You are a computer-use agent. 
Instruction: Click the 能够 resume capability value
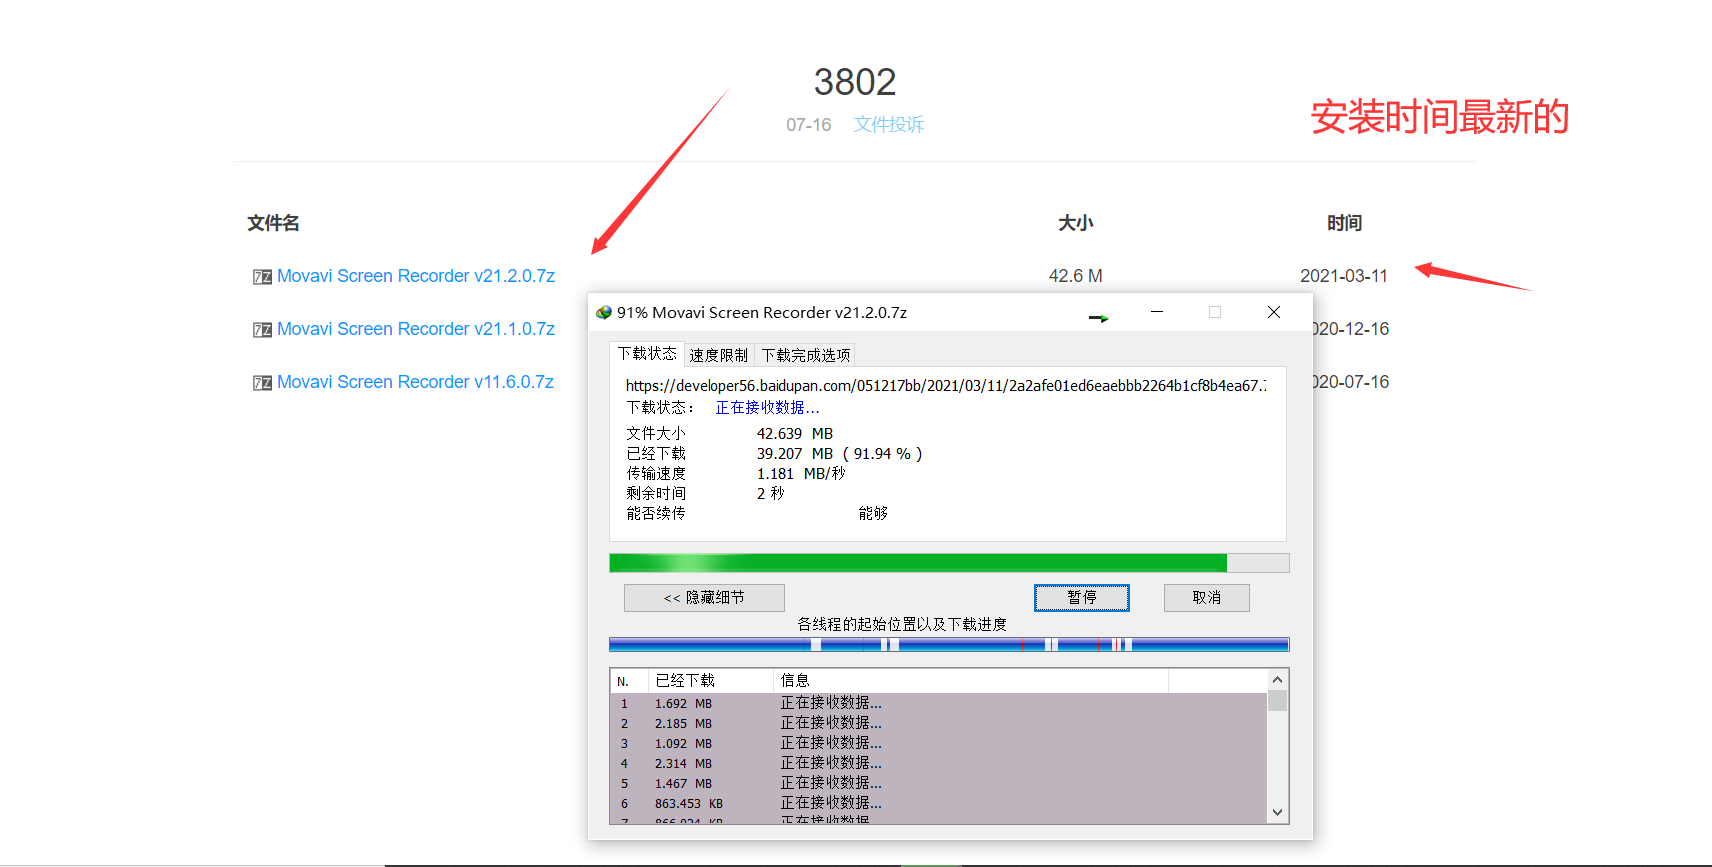pos(873,514)
